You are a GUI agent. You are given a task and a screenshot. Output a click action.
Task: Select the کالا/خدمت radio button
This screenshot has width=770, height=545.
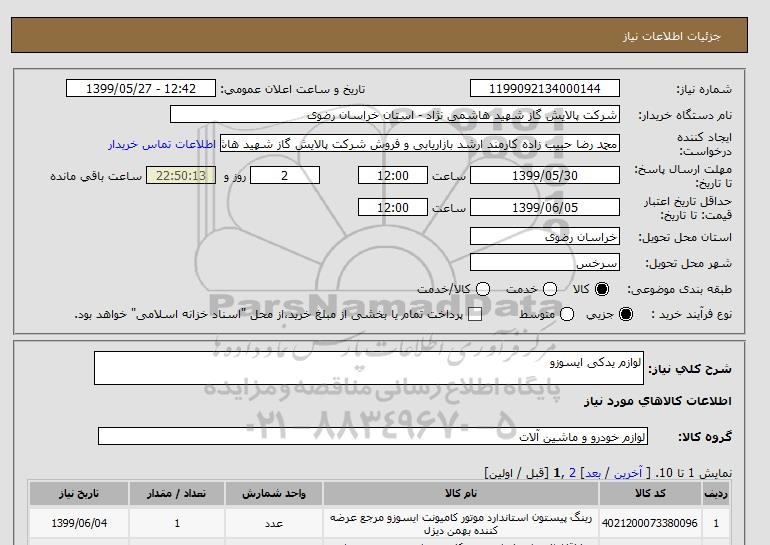tap(483, 289)
